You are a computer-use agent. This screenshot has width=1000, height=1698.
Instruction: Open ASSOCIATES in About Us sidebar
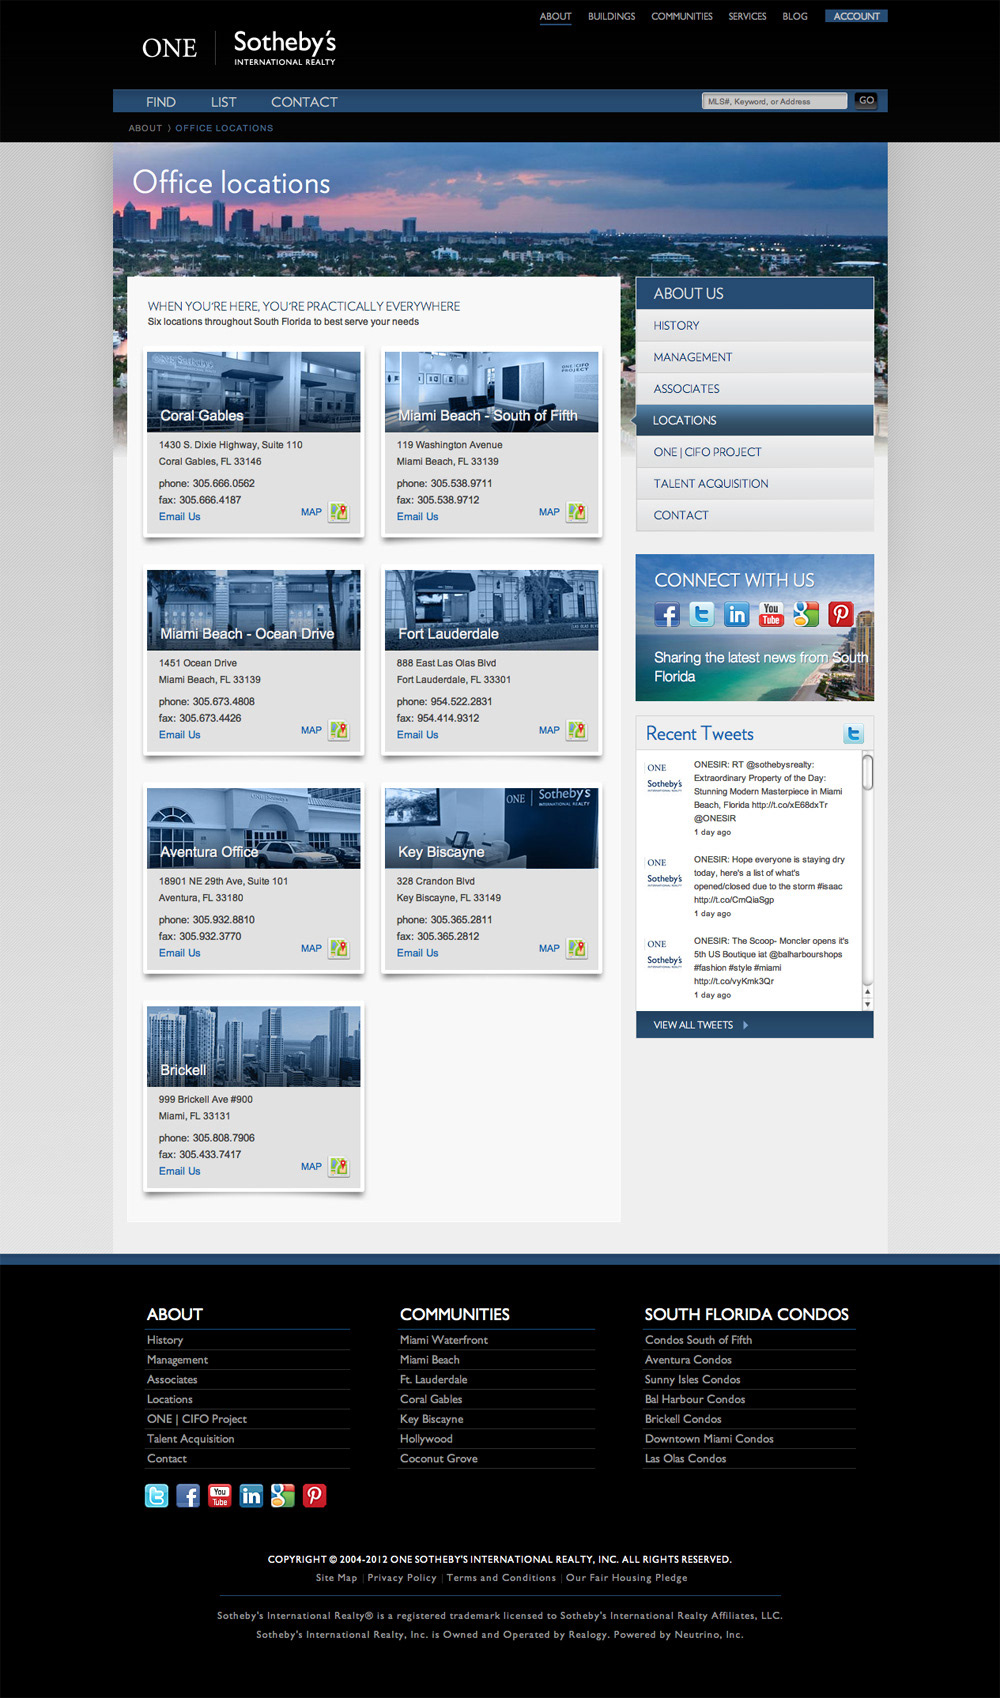(x=755, y=389)
